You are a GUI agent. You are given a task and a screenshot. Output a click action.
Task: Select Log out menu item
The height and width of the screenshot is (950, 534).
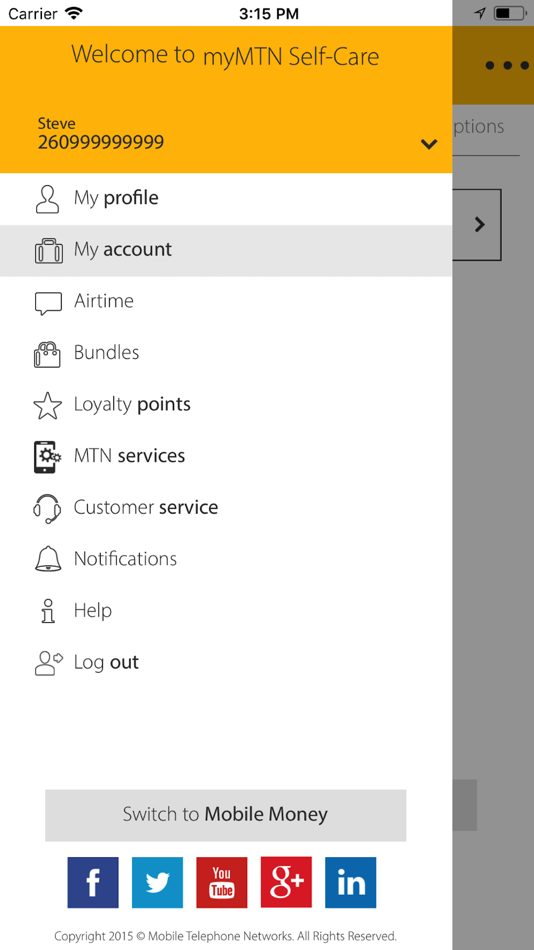click(226, 662)
